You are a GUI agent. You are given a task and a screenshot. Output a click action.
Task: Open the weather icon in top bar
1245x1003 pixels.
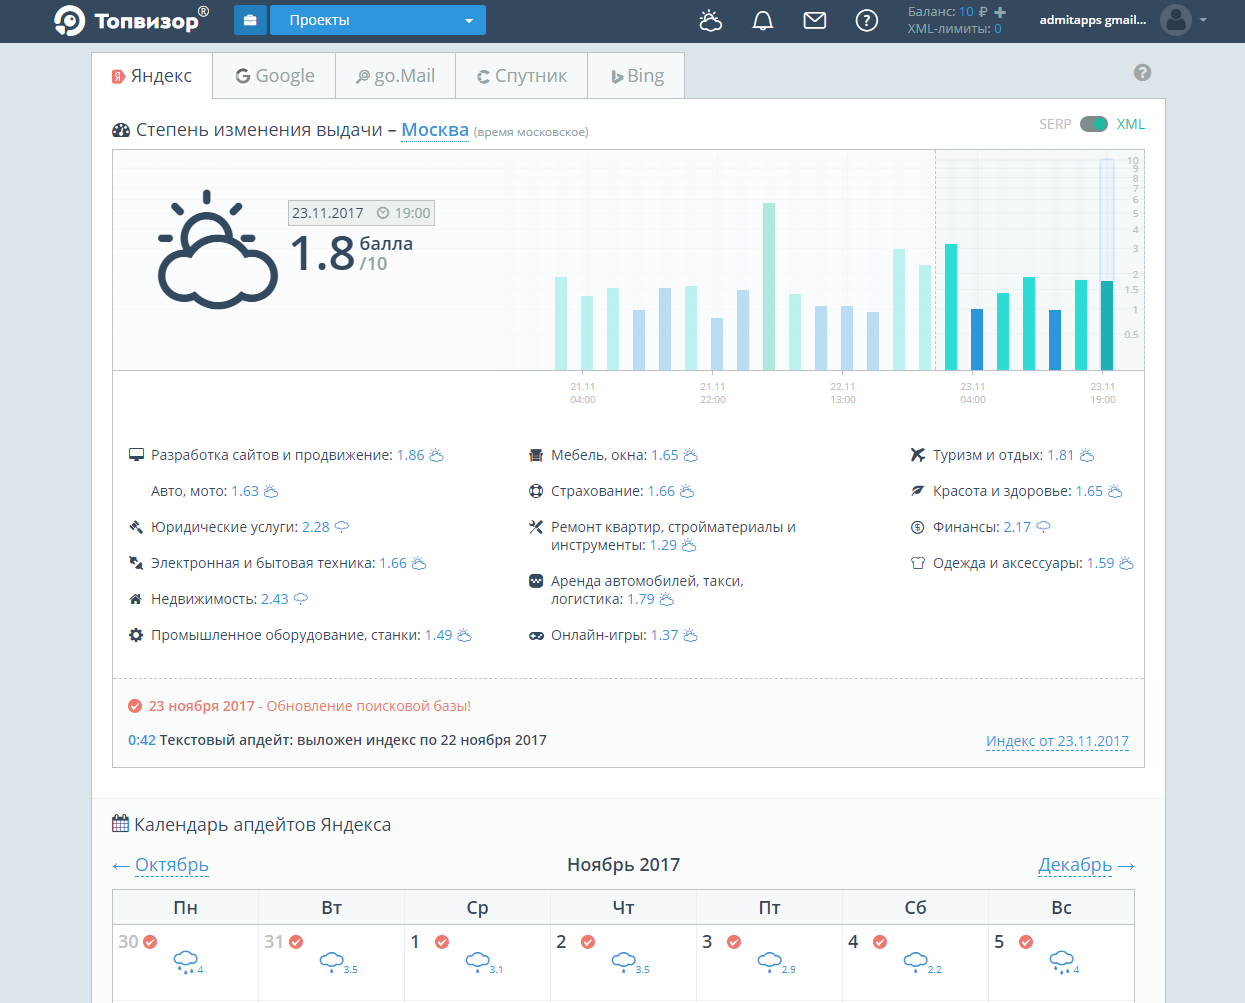coord(710,21)
